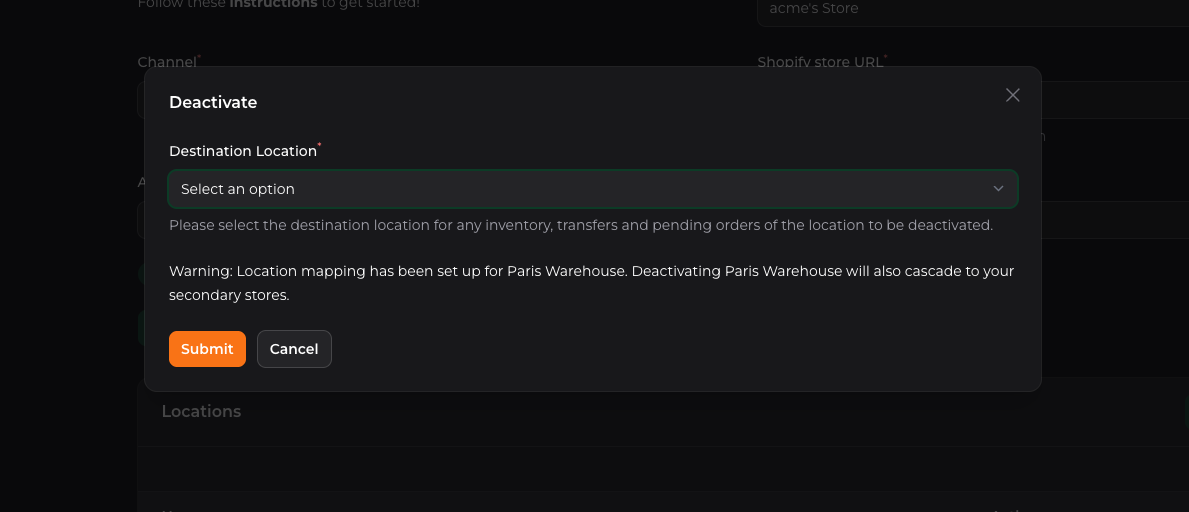Image resolution: width=1189 pixels, height=512 pixels.
Task: Click the secondary stores warning line
Action: pos(229,295)
